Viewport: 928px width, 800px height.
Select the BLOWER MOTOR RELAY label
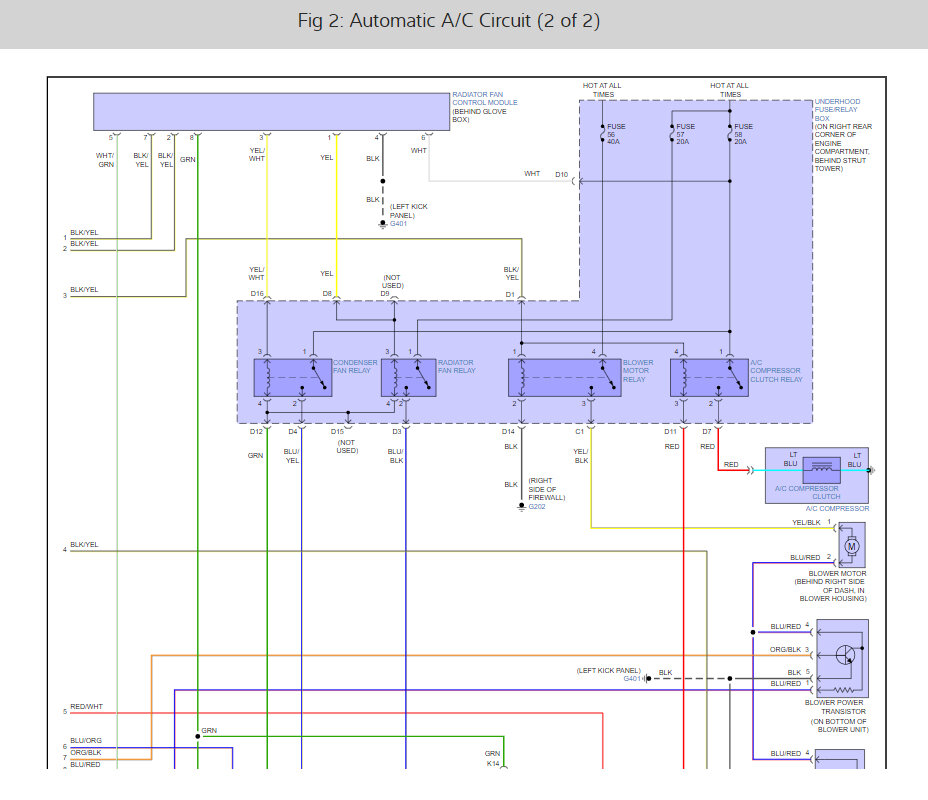638,371
